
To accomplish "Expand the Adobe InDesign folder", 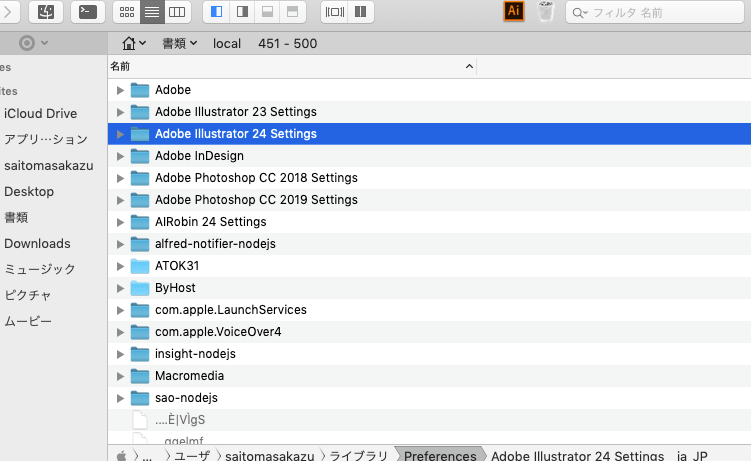I will 120,156.
